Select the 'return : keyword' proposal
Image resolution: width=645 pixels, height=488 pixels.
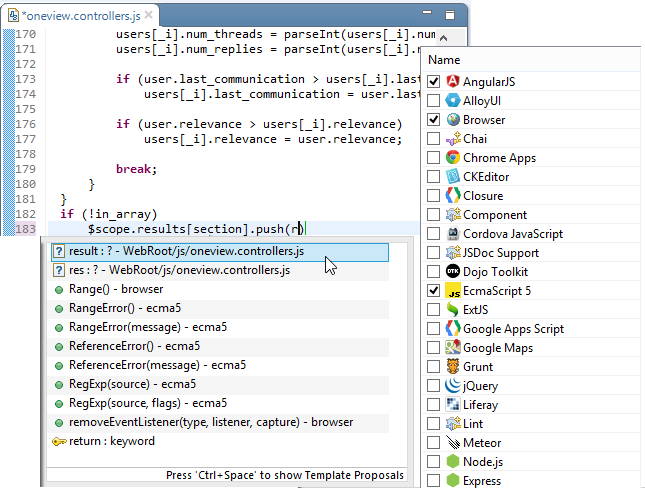tap(111, 441)
